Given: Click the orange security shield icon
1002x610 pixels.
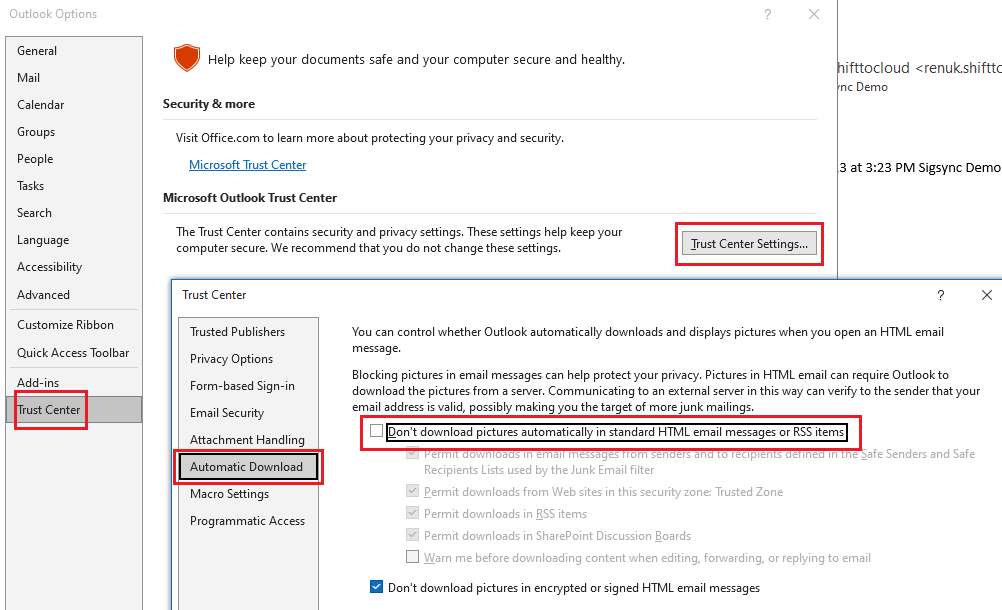Looking at the screenshot, I should click(186, 59).
